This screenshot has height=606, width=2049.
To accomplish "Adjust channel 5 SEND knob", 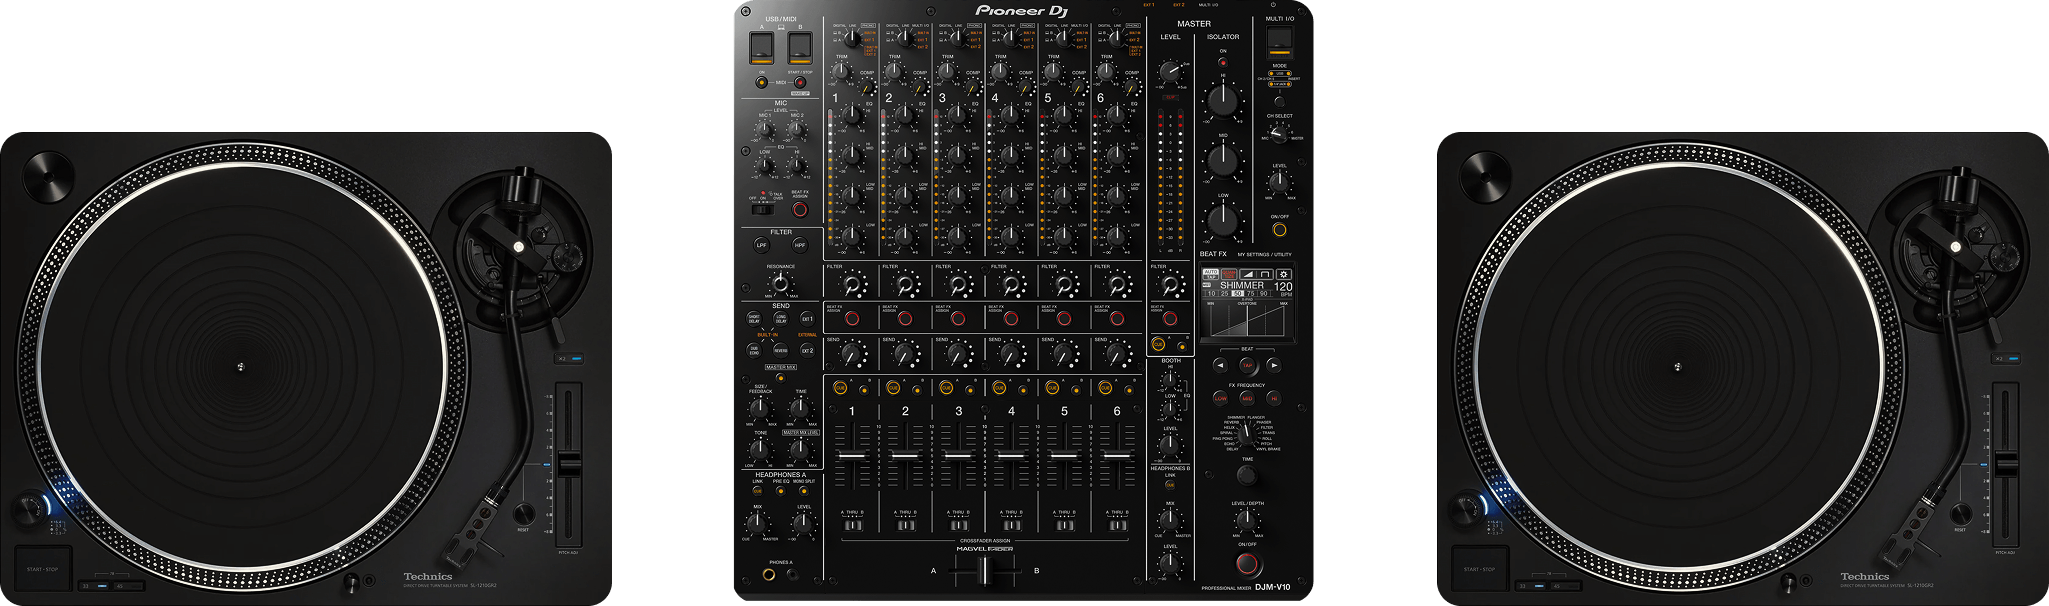I will tap(1063, 353).
